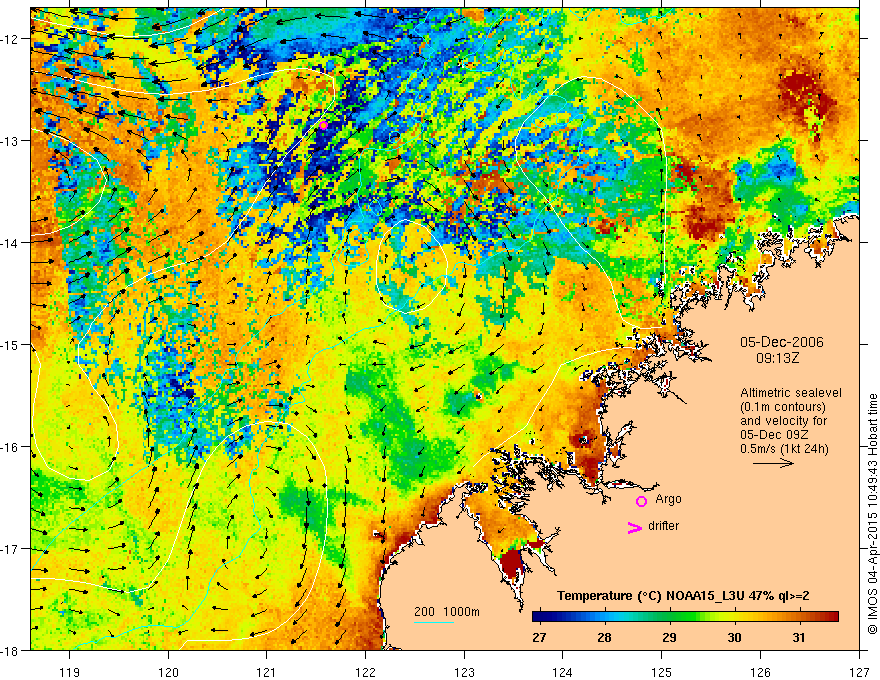The image size is (880, 680).
Task: Click the latitude axis label -16
Action: point(11,447)
